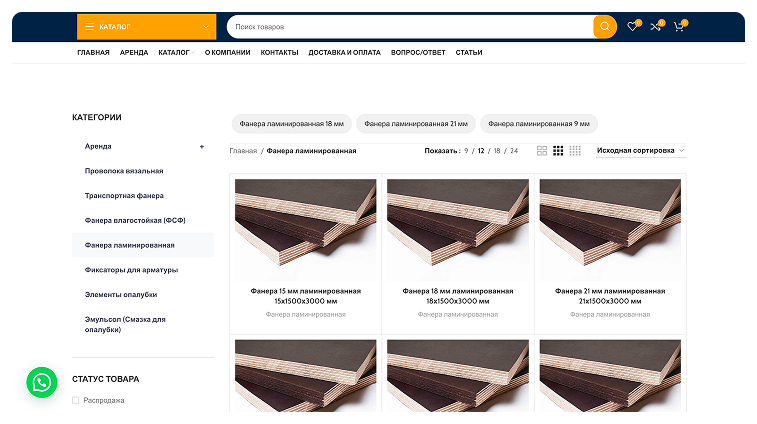Open the shopping cart icon

tap(678, 27)
